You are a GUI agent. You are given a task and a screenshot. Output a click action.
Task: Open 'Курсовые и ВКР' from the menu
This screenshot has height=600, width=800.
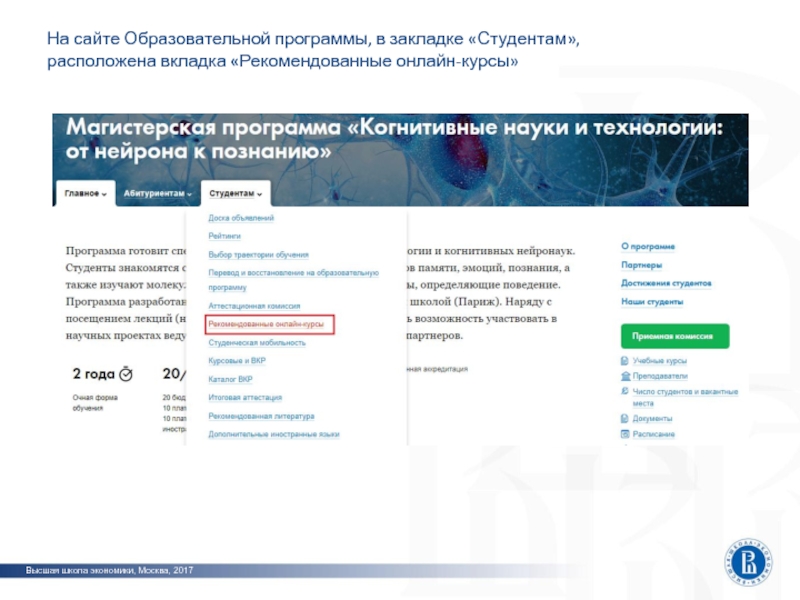click(237, 360)
